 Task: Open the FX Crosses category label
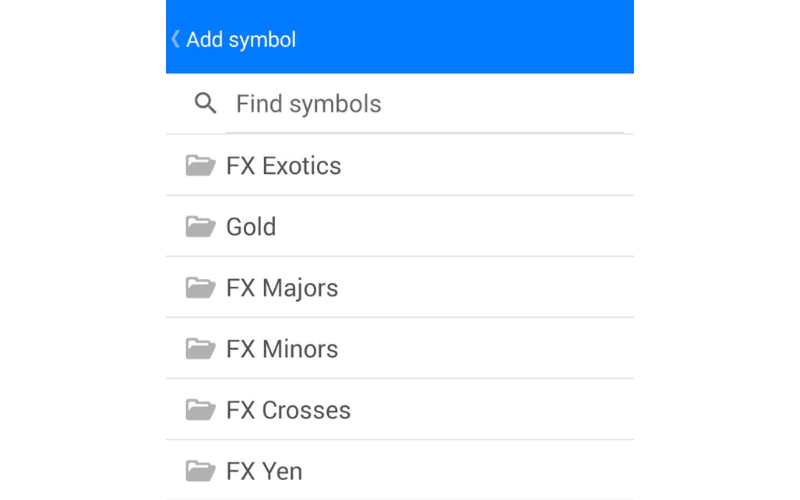coord(288,409)
